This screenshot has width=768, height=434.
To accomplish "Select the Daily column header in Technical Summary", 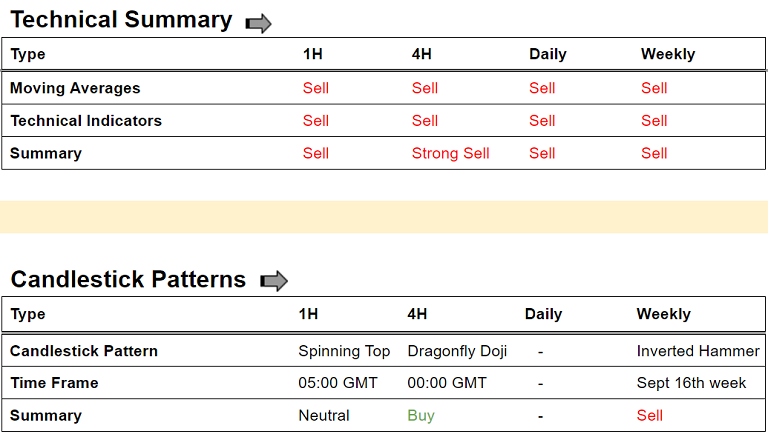I will (x=548, y=55).
